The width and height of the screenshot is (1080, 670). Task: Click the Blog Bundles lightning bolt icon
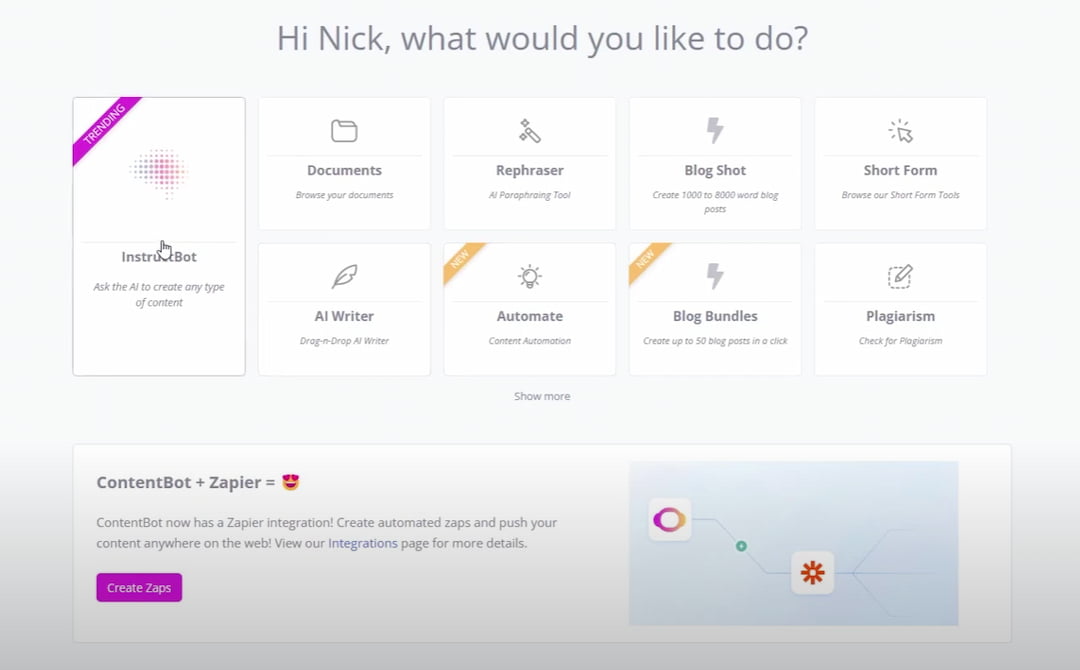(715, 277)
